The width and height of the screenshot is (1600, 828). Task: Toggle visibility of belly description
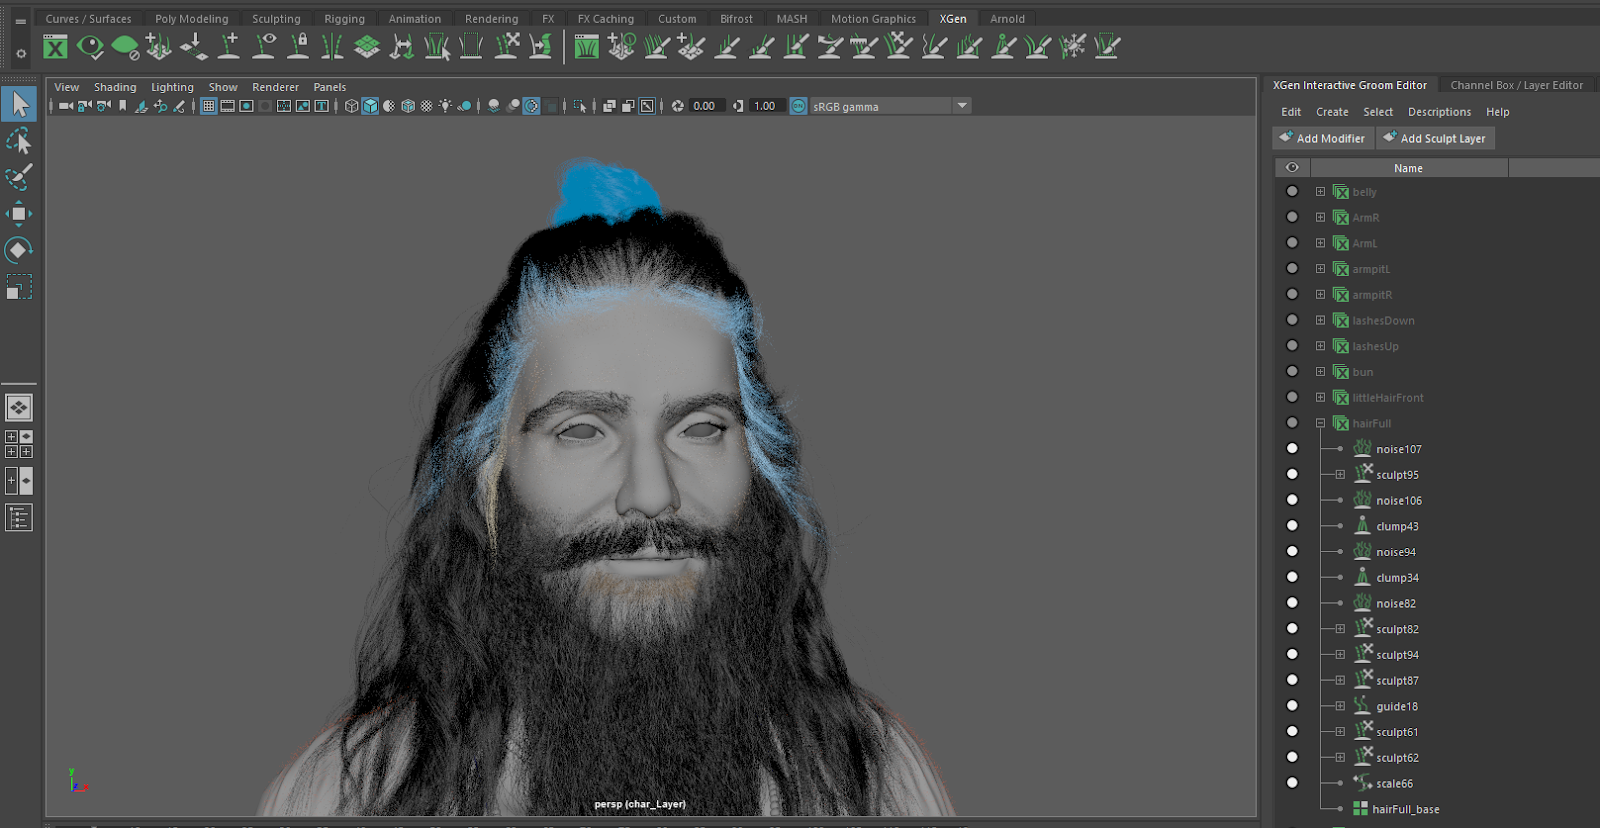tap(1292, 192)
